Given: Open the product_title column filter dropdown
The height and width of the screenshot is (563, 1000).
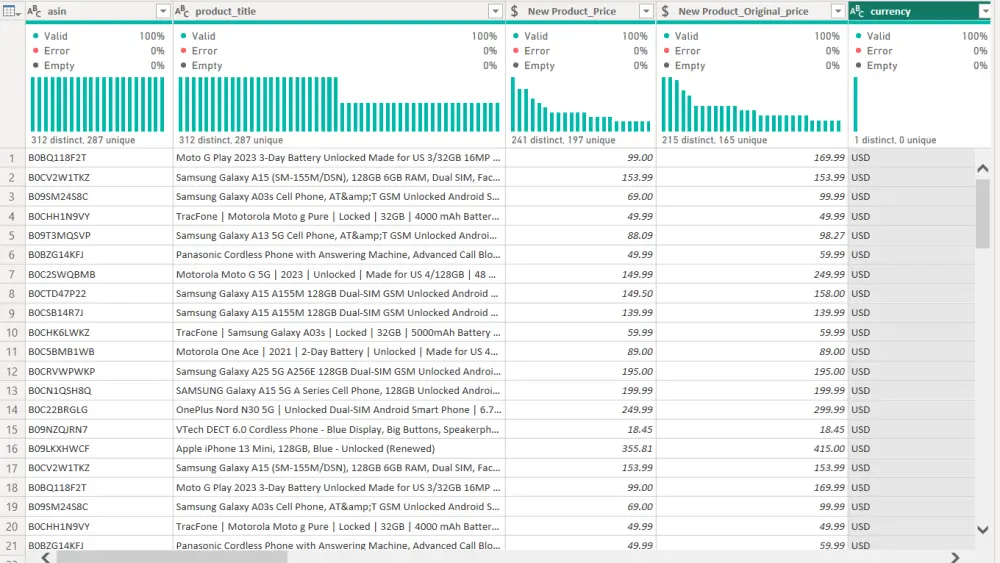Looking at the screenshot, I should point(496,11).
